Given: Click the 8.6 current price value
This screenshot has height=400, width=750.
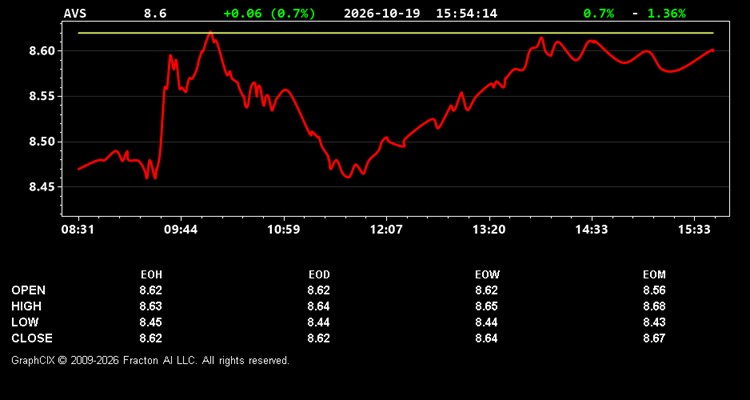Looking at the screenshot, I should [x=155, y=13].
